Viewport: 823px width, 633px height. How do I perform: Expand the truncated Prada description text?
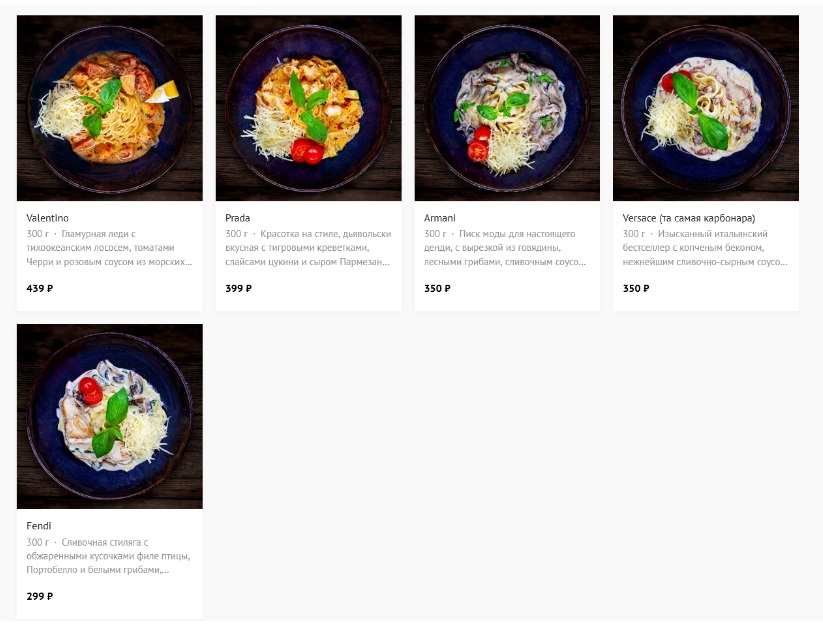[308, 248]
